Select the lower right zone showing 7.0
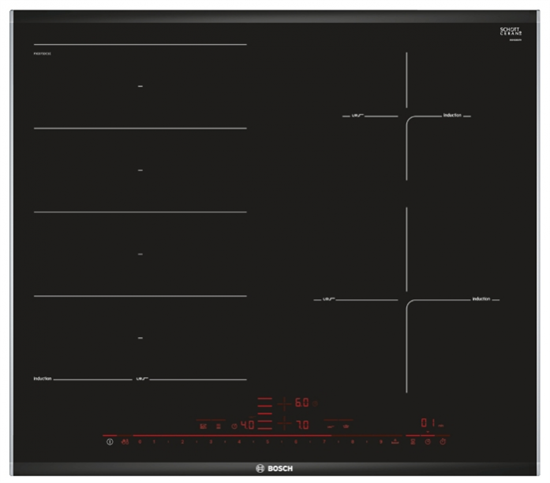The width and height of the screenshot is (550, 483). pyautogui.click(x=302, y=425)
